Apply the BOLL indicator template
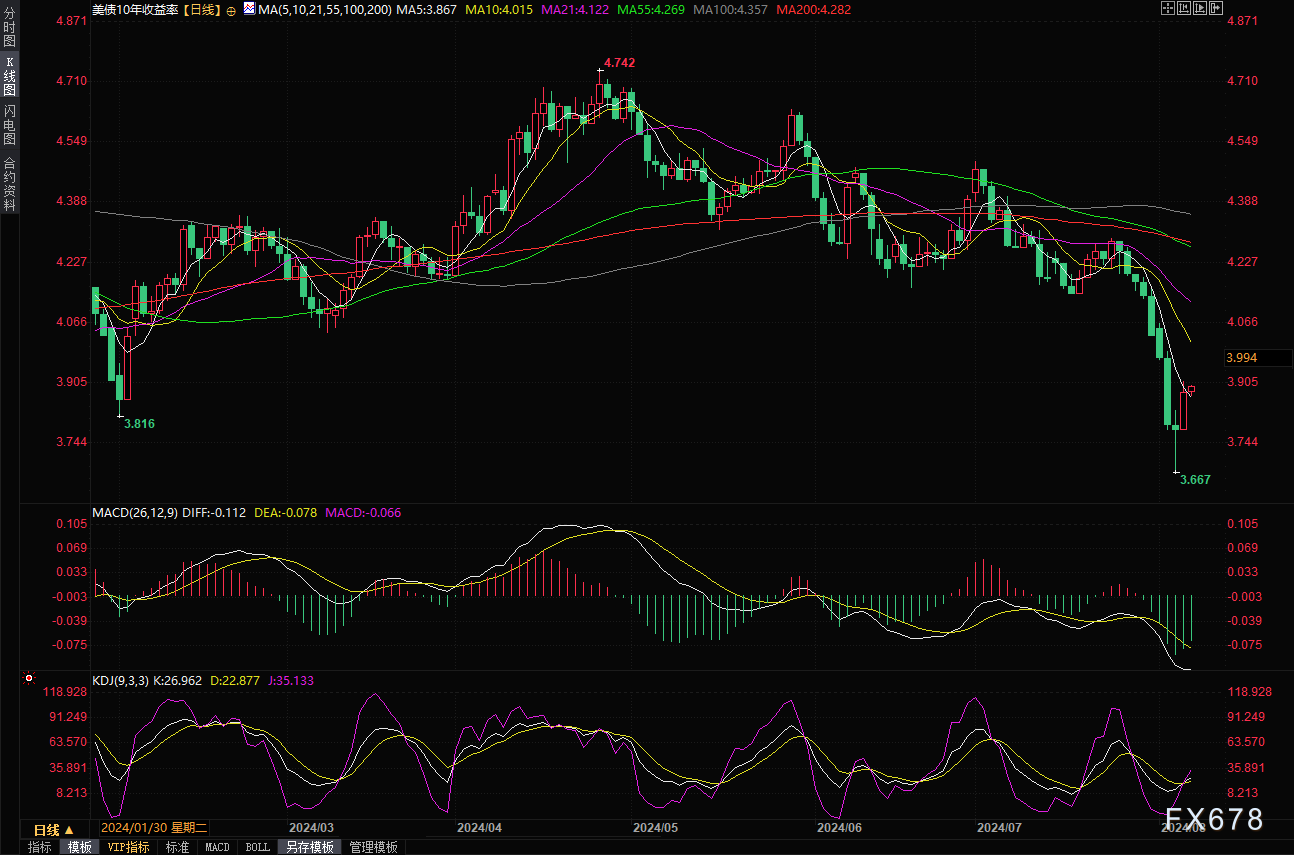The image size is (1294, 855). pyautogui.click(x=257, y=847)
